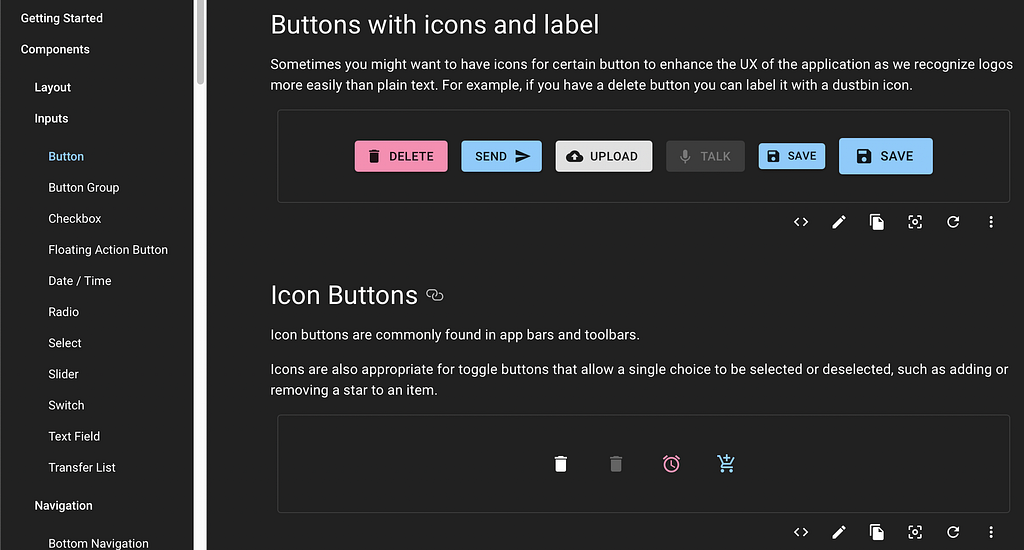Image resolution: width=1024 pixels, height=550 pixels.
Task: Open the three-dot menu under the Icon Buttons demo
Action: pos(991,532)
